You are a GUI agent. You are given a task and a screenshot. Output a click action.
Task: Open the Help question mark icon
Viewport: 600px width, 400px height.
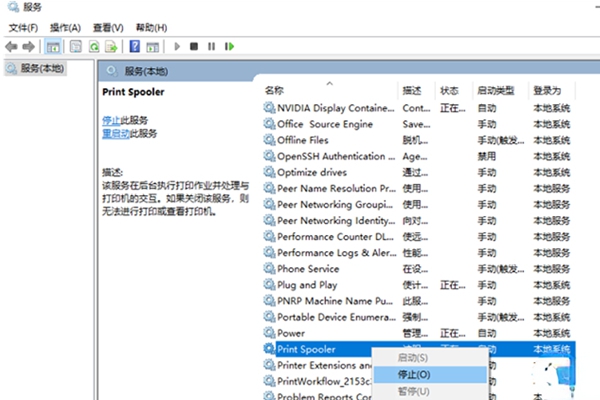click(x=135, y=47)
